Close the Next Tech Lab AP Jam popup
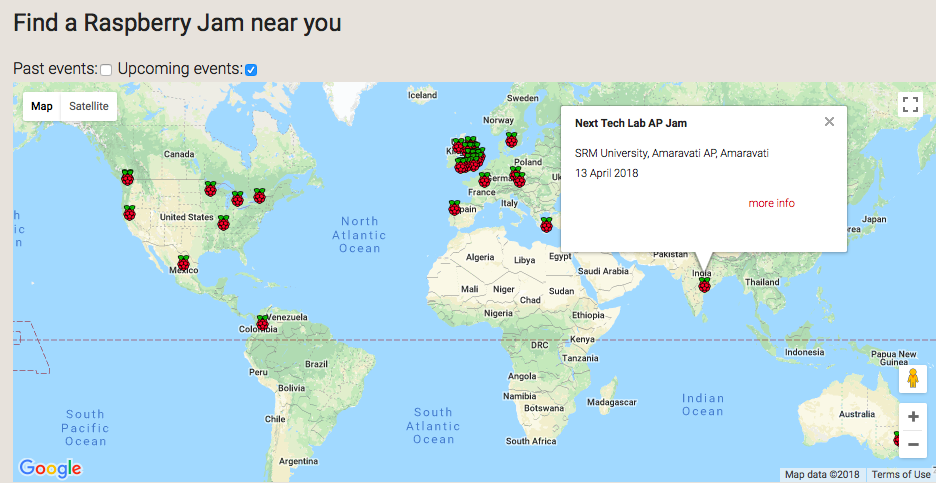This screenshot has height=483, width=936. tap(829, 122)
